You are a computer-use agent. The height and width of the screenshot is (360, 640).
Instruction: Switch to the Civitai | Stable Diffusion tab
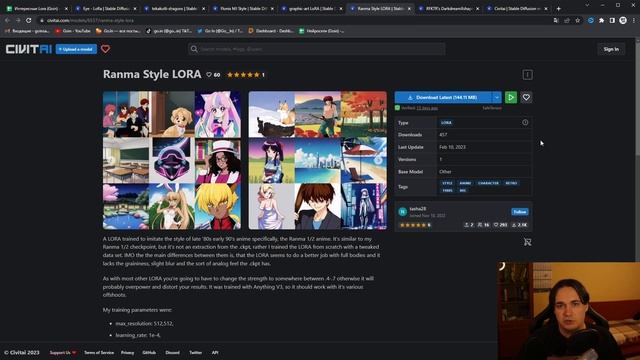click(x=517, y=8)
